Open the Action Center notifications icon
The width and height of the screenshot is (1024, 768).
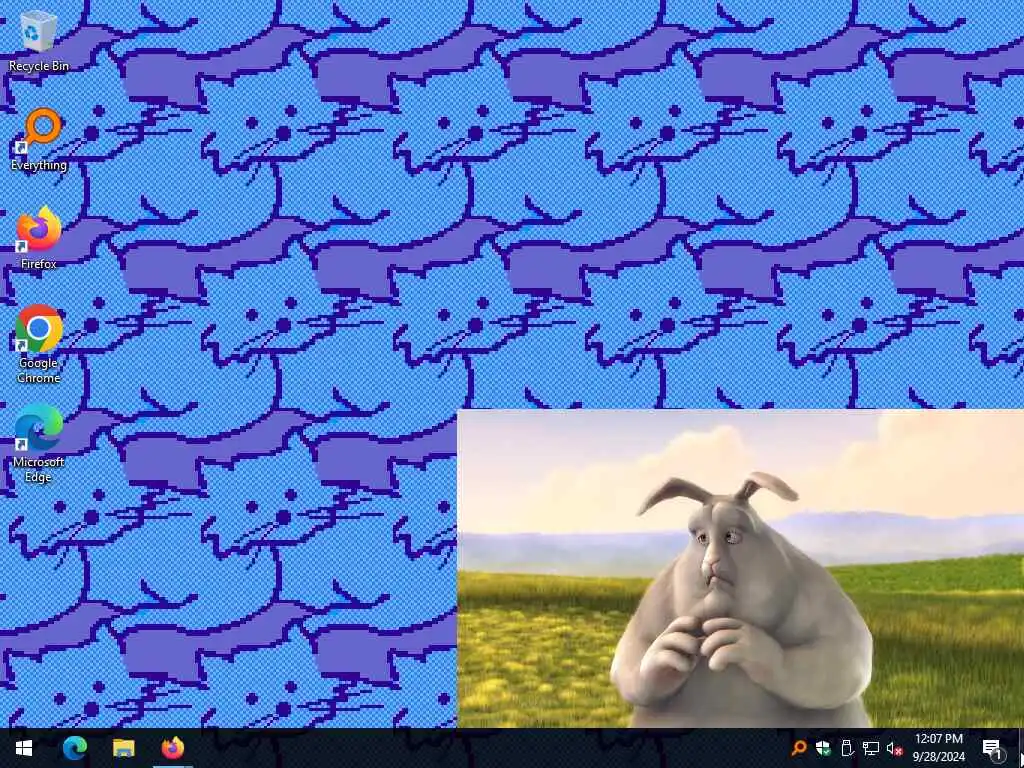[992, 748]
